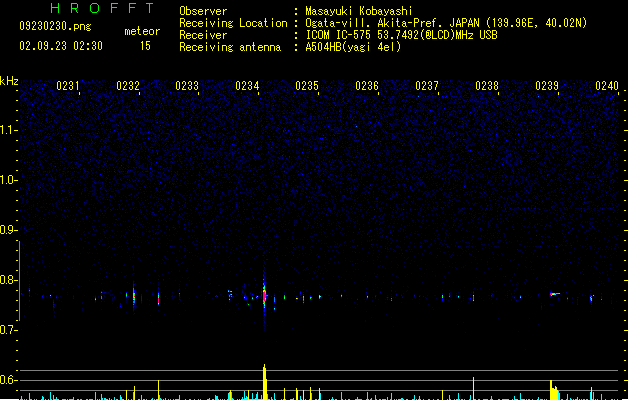Click the 0.8 kHz frequency label
The height and width of the screenshot is (400, 629).
point(8,280)
